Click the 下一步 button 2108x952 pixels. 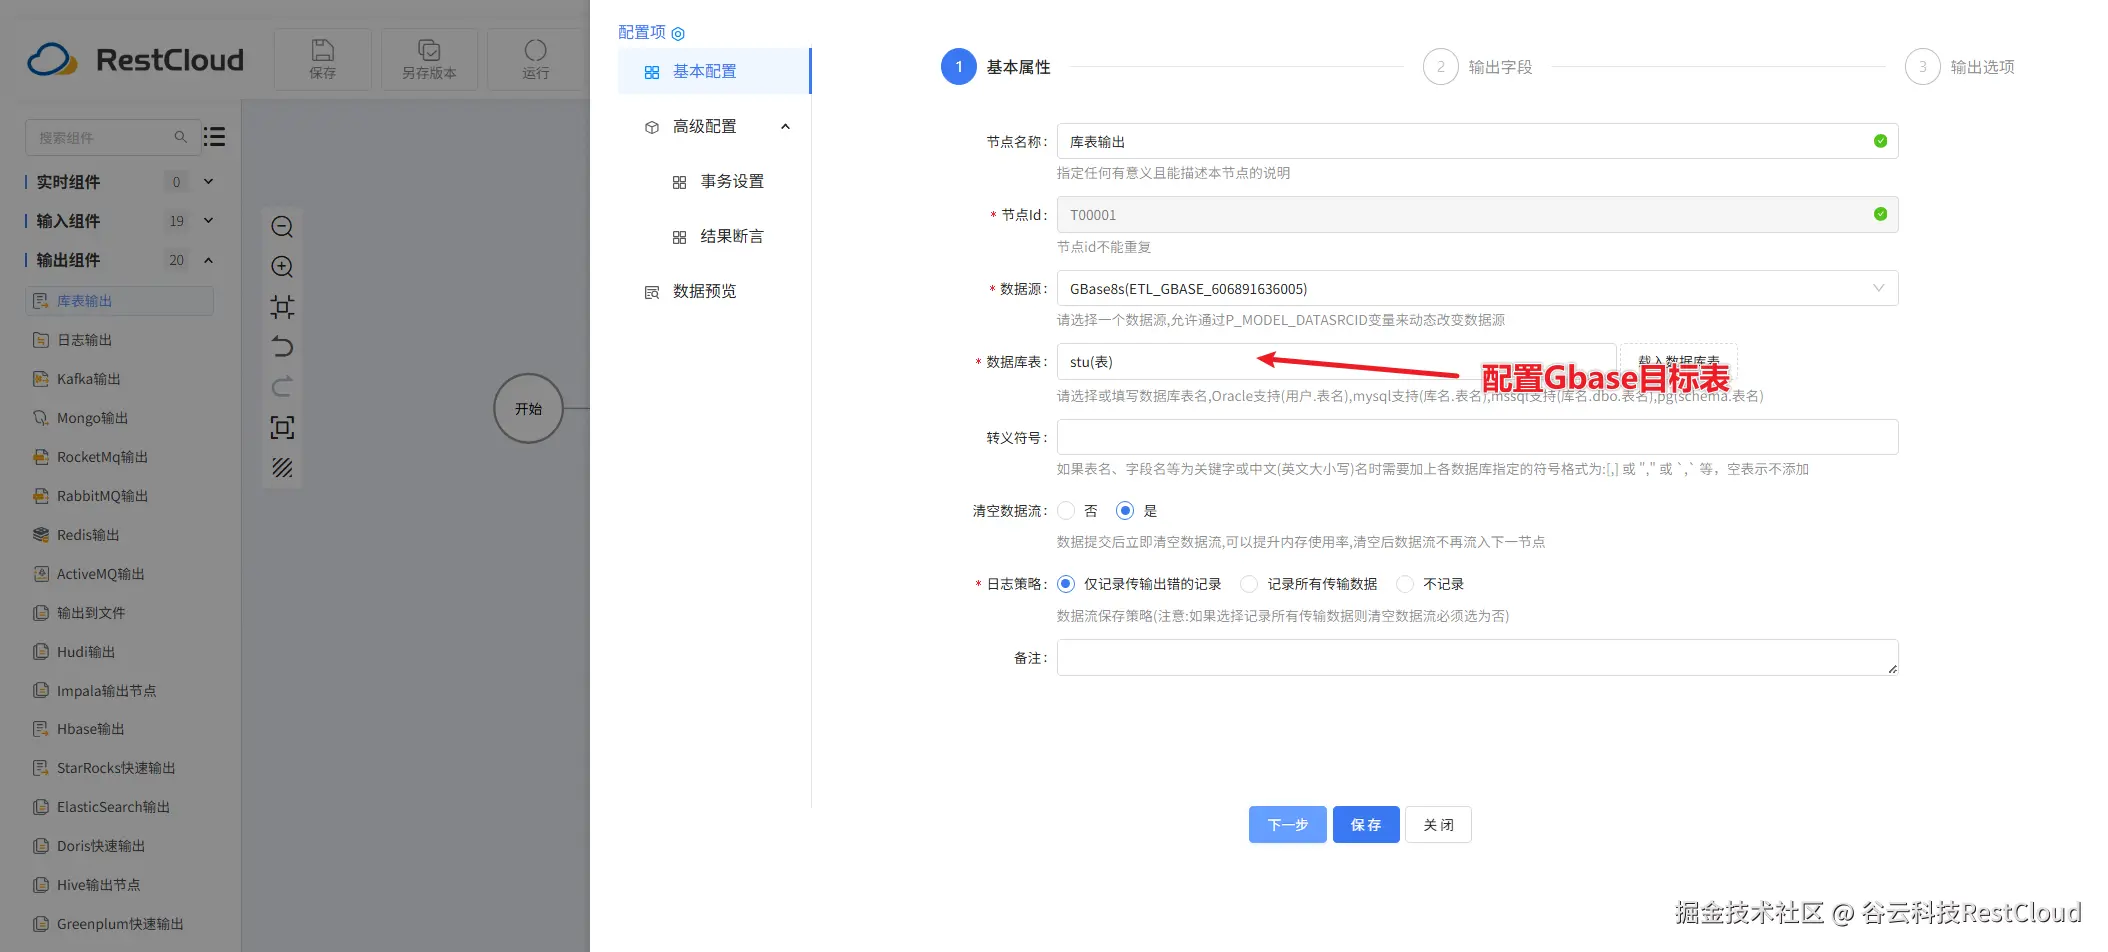coord(1287,824)
